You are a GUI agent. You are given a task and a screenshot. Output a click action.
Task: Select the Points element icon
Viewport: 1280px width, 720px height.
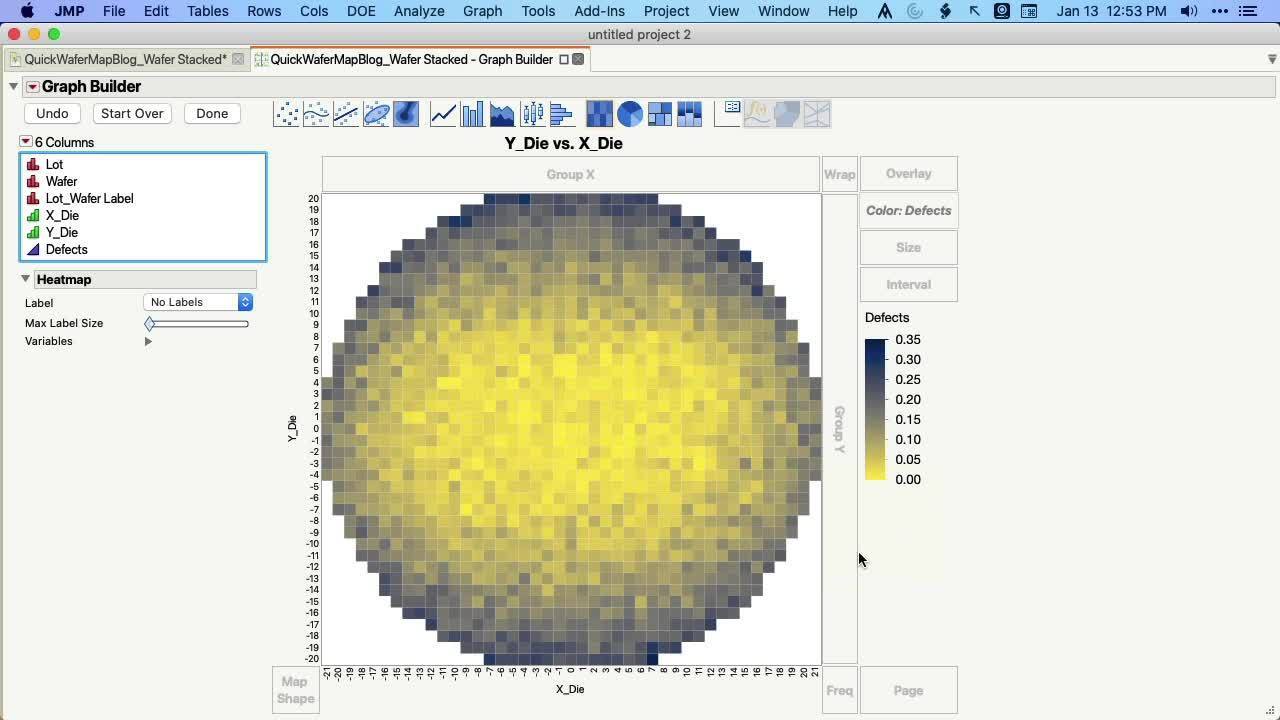[x=287, y=114]
